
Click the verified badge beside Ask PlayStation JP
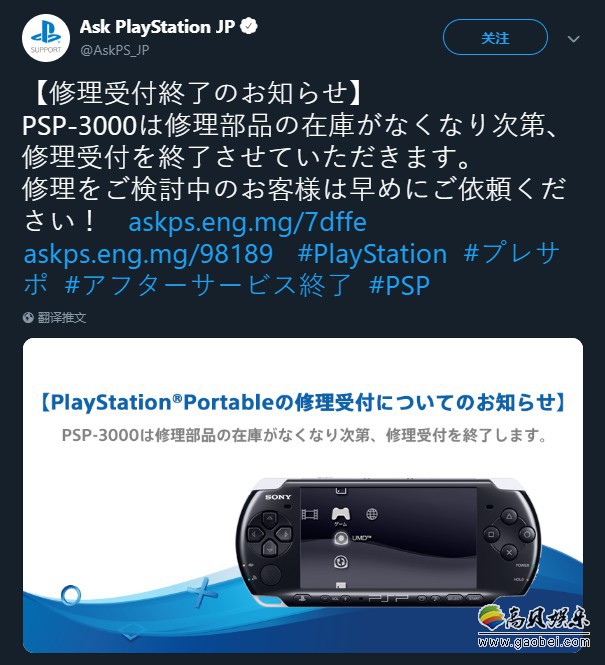click(x=248, y=26)
